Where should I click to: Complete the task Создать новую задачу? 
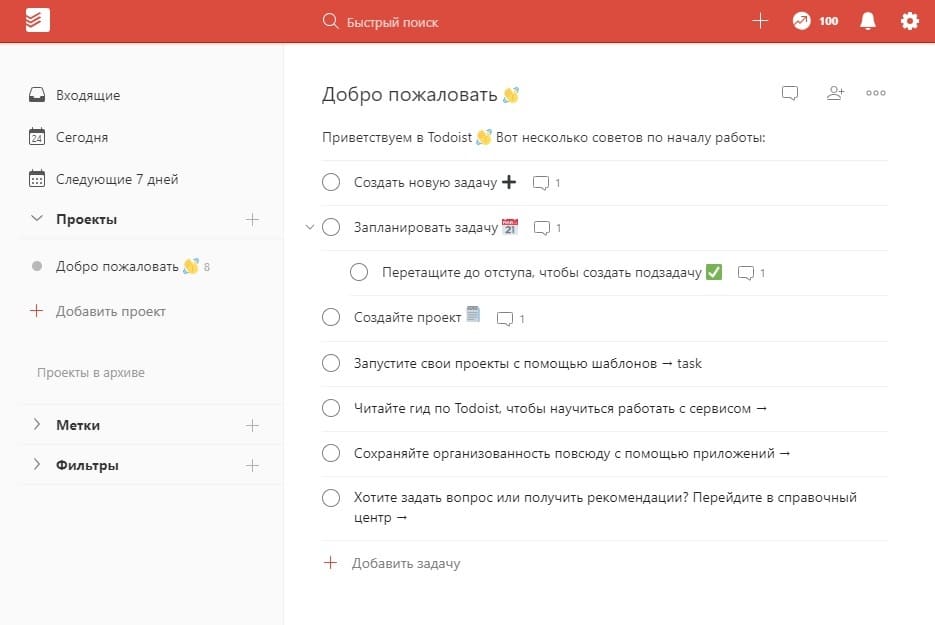pos(331,182)
